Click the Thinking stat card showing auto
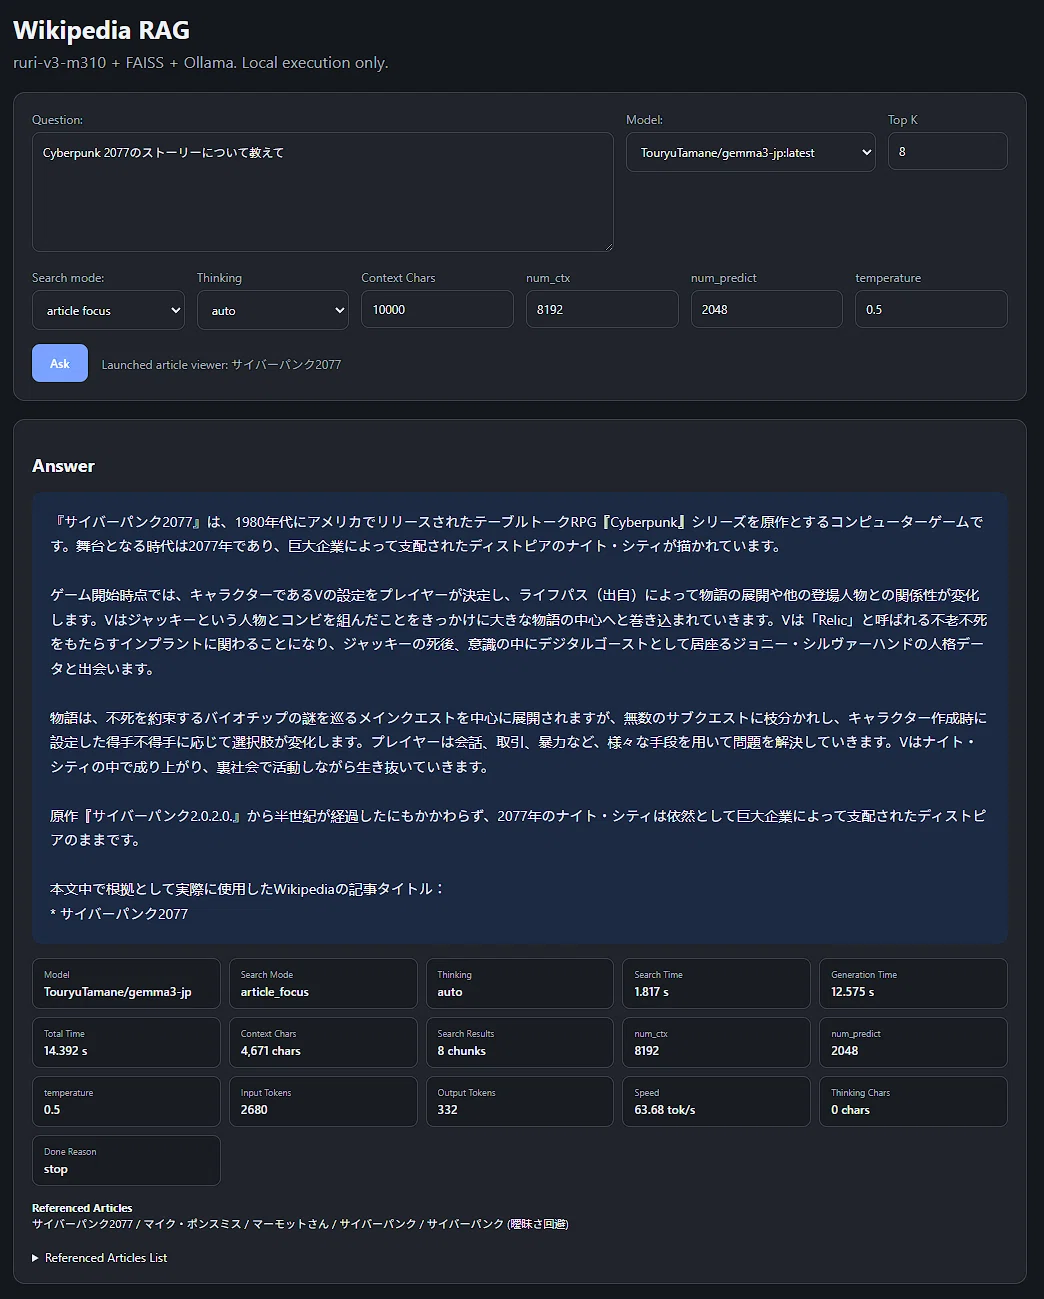Image resolution: width=1044 pixels, height=1299 pixels. [519, 984]
